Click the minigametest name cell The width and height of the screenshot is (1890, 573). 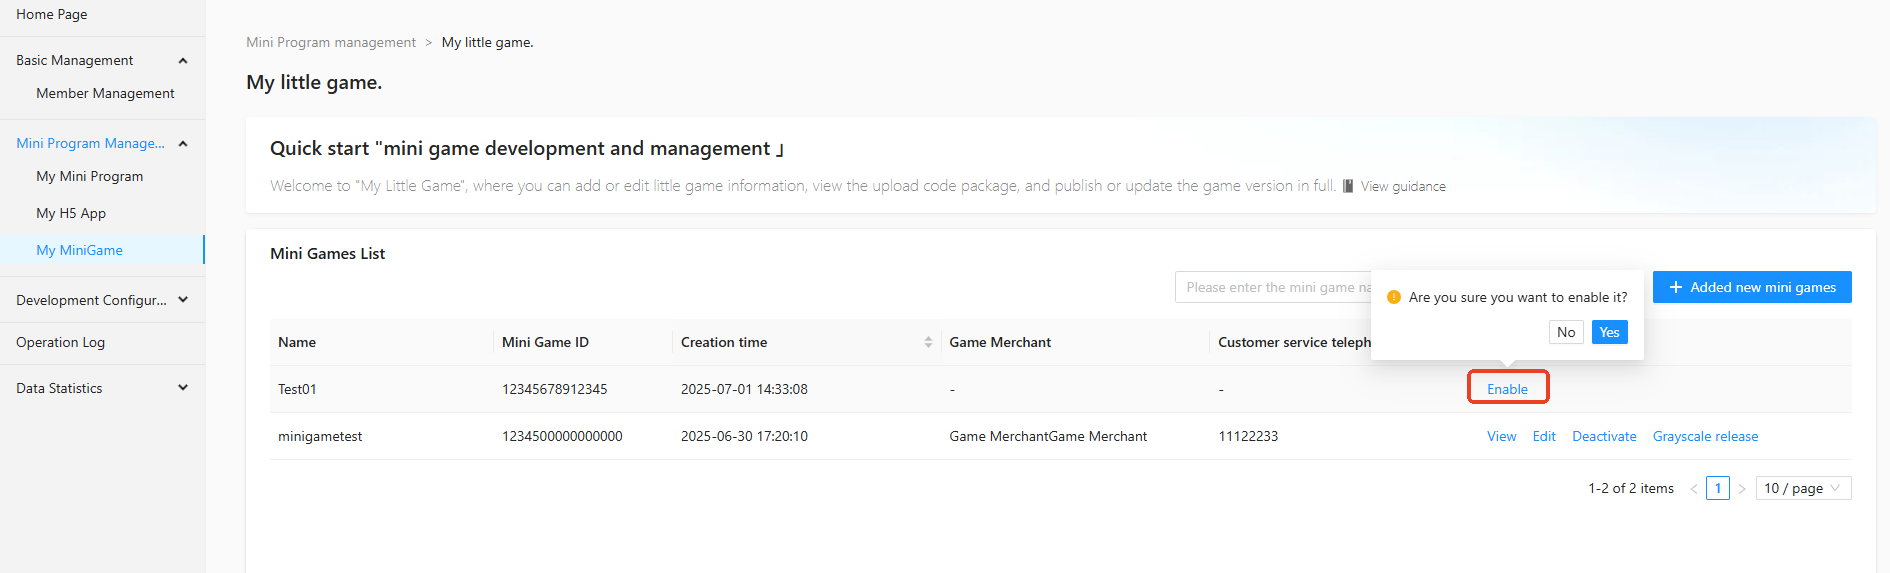tap(320, 436)
